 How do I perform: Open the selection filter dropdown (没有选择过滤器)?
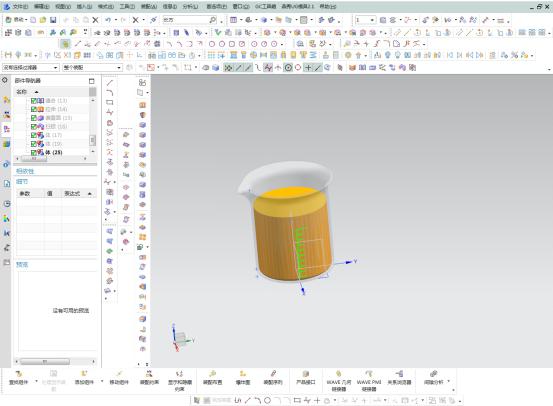(30, 67)
